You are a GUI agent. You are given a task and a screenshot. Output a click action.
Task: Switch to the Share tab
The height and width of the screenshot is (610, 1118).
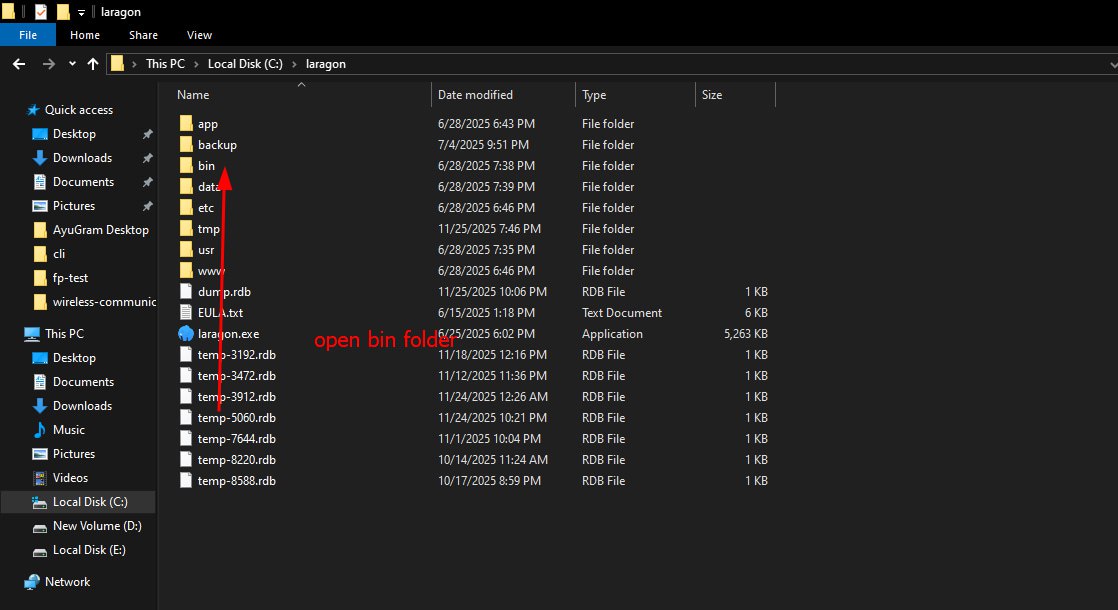(143, 35)
